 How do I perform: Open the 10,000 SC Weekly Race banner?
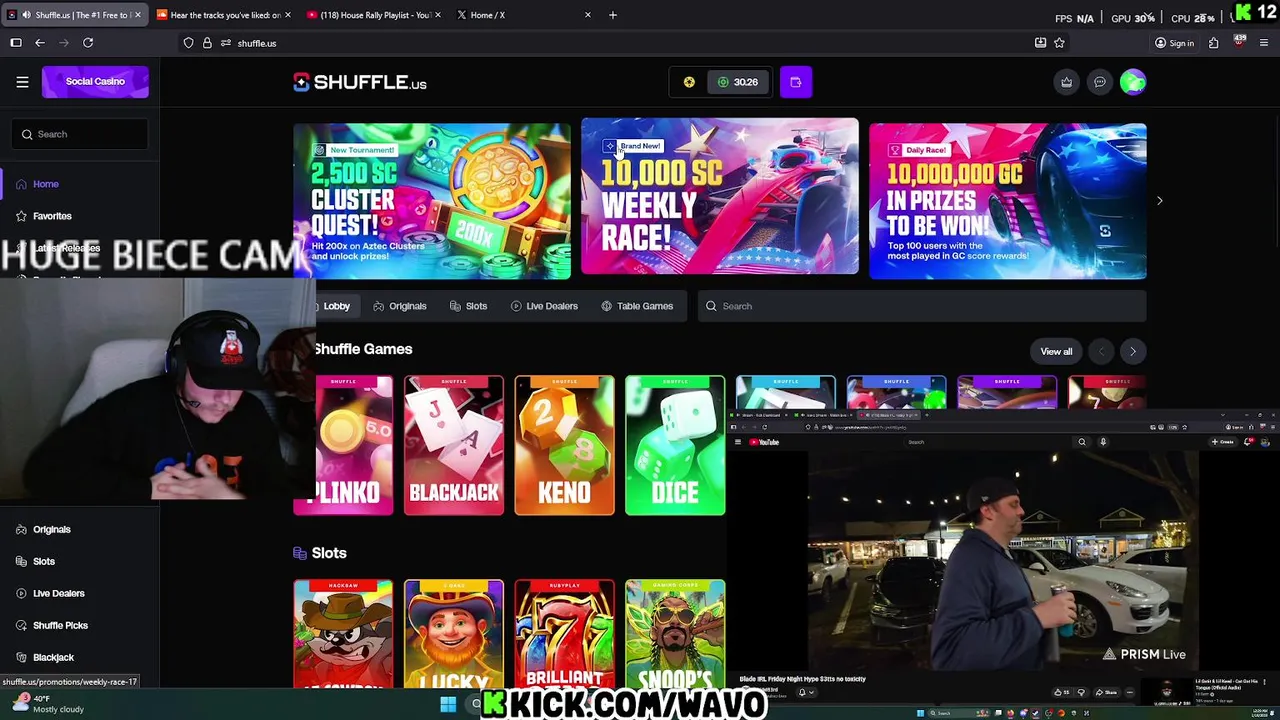coord(720,197)
